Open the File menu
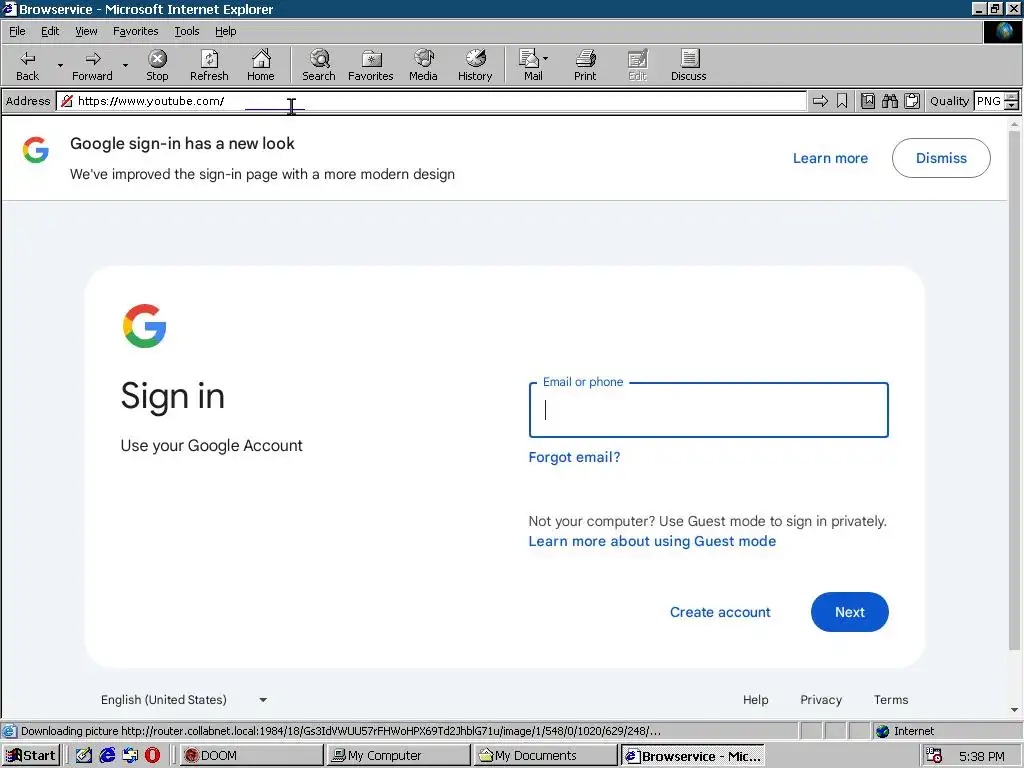Screen dimensions: 1024x768 [x=17, y=31]
